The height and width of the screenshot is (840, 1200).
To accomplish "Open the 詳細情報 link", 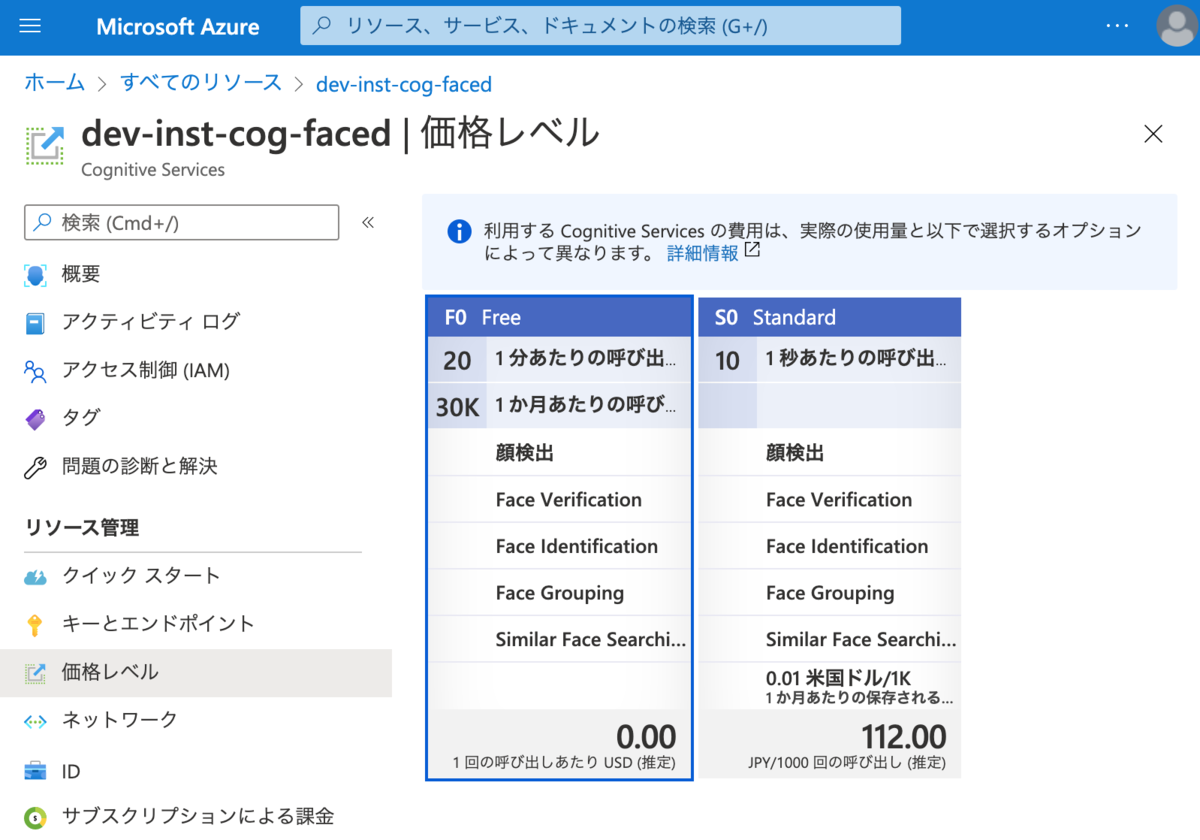I will (703, 254).
